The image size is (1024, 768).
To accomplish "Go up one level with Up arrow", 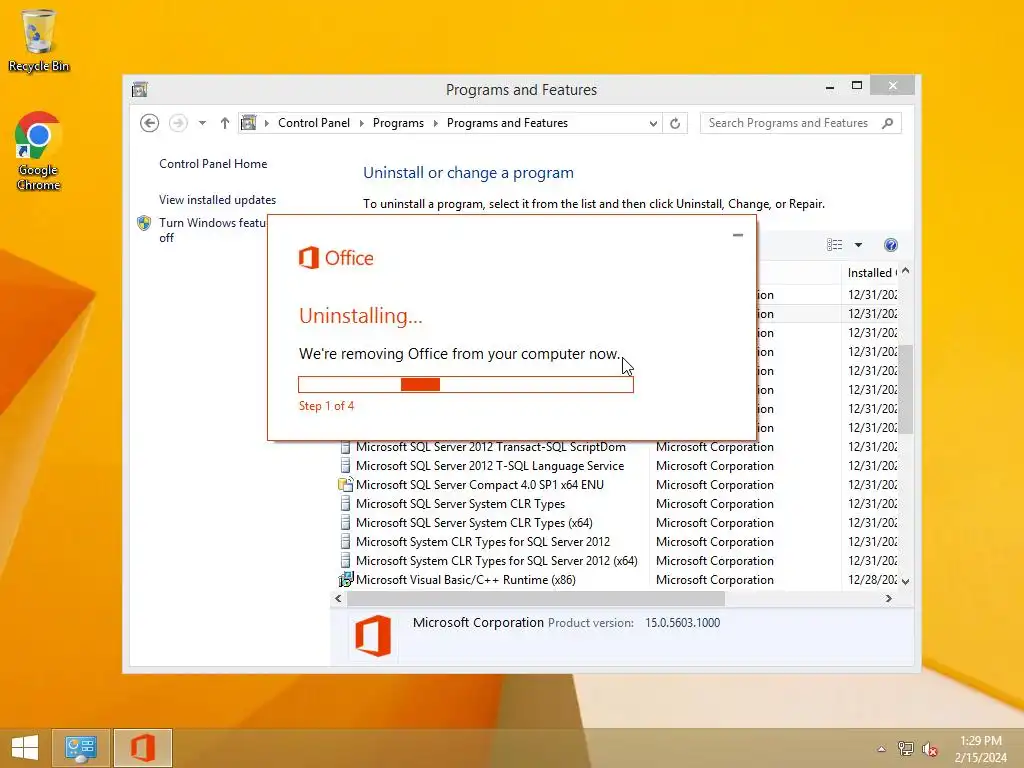I will point(225,123).
